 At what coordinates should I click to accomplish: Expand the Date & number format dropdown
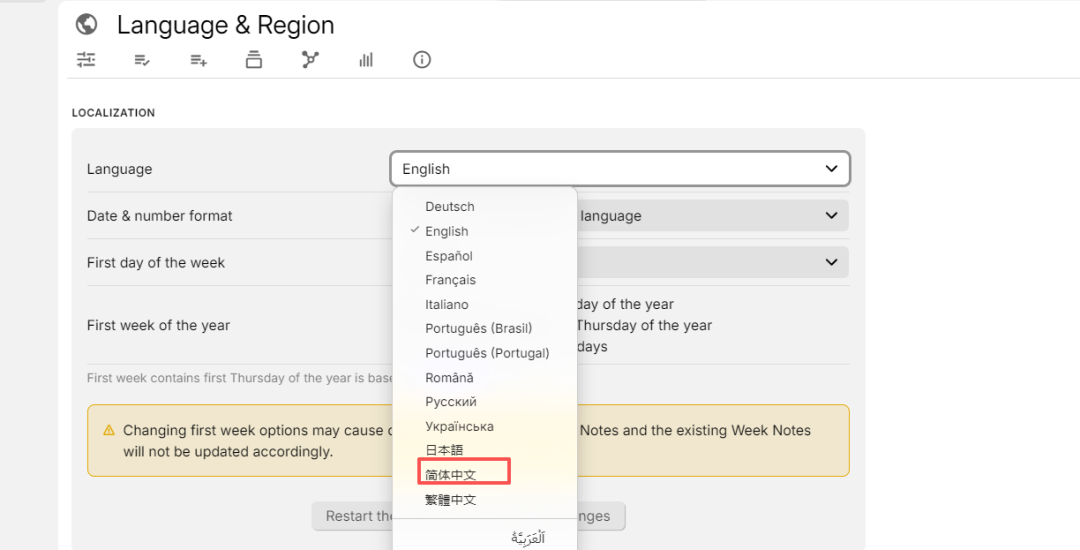click(x=831, y=215)
